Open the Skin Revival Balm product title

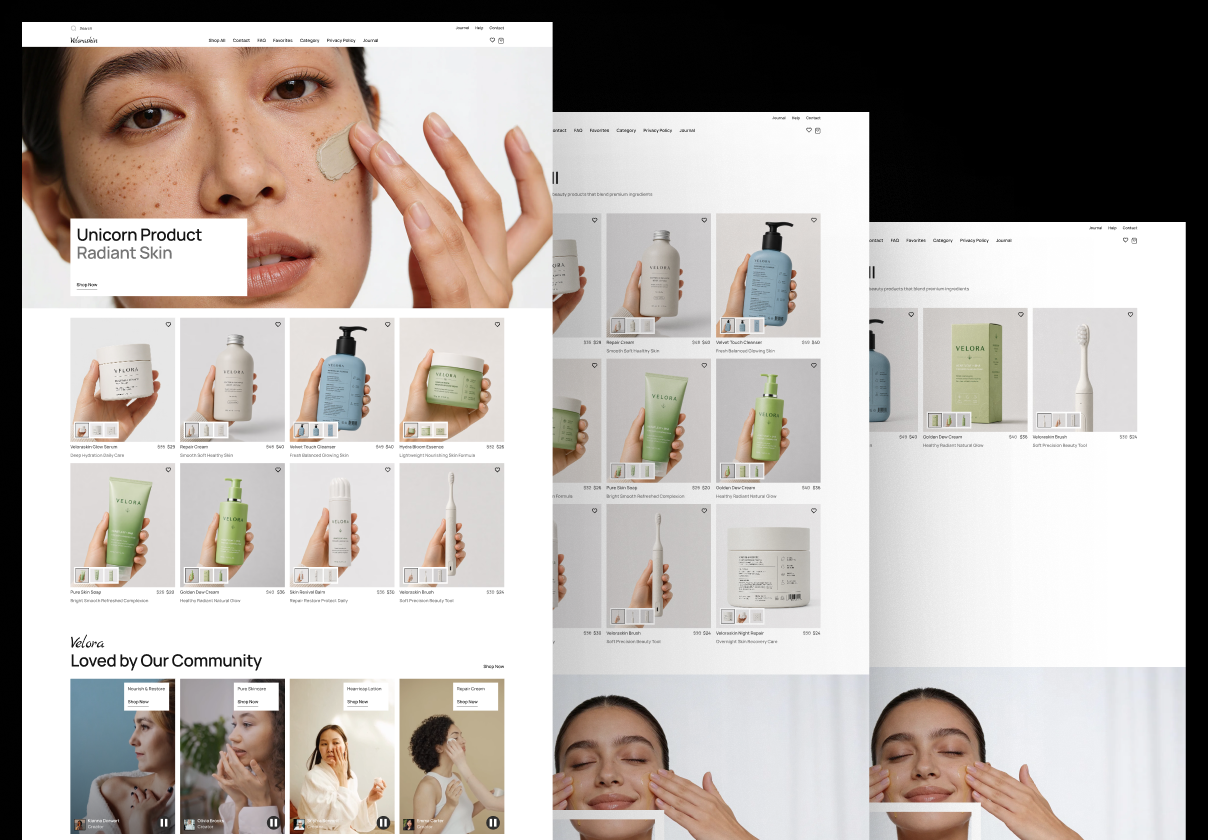308,592
